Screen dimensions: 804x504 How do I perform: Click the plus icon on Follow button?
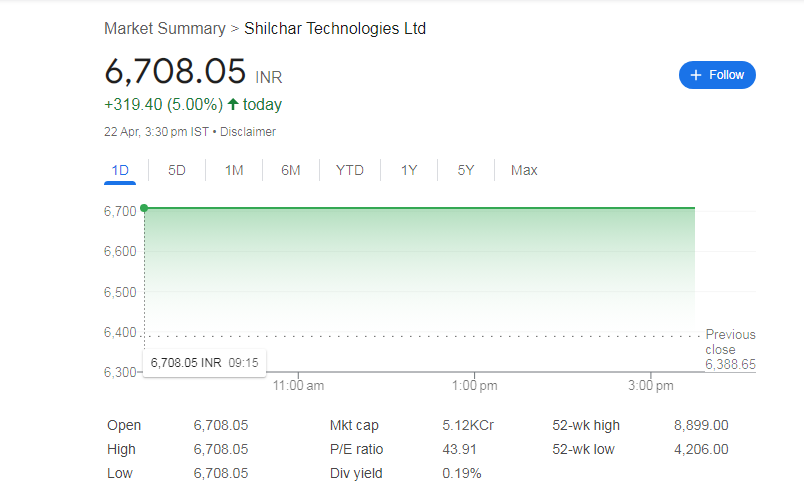[x=696, y=75]
